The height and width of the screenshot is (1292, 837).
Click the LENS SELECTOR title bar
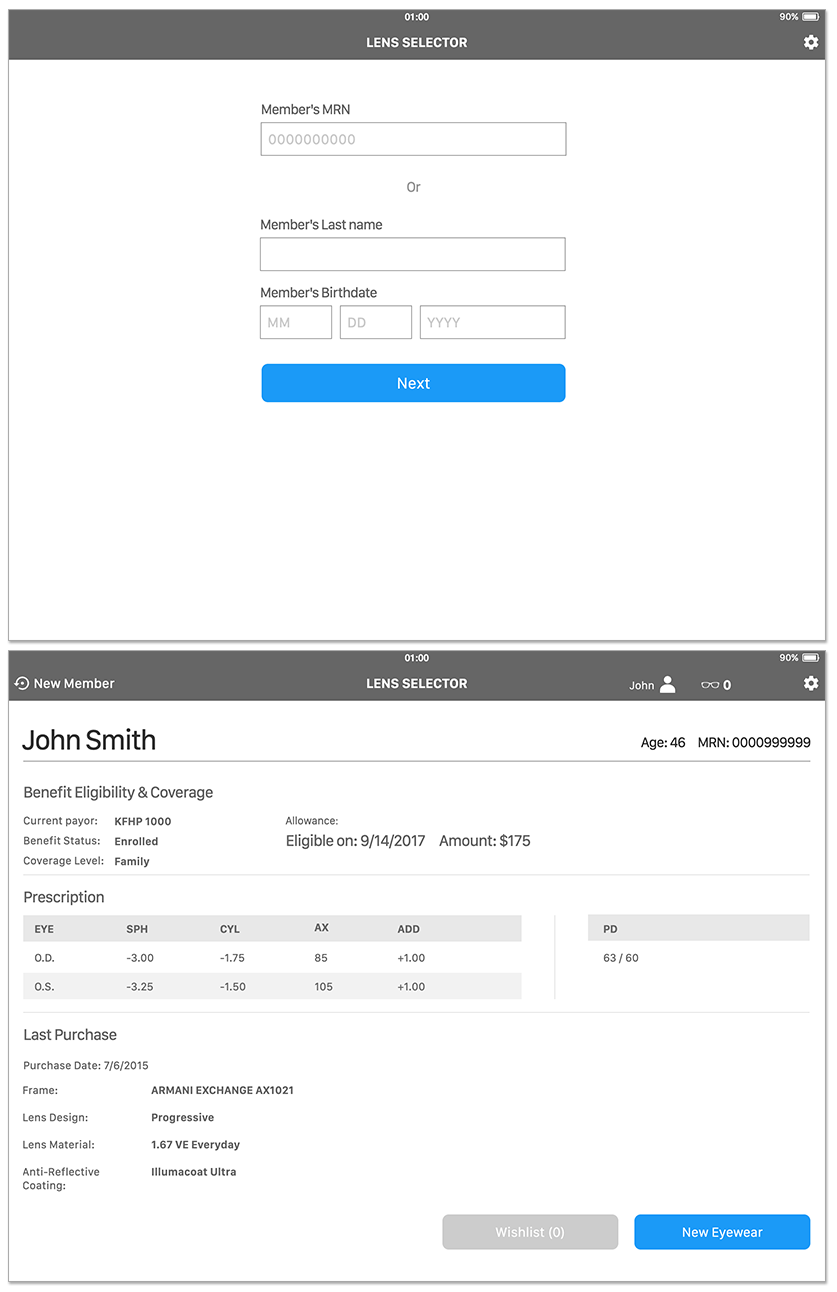[416, 42]
